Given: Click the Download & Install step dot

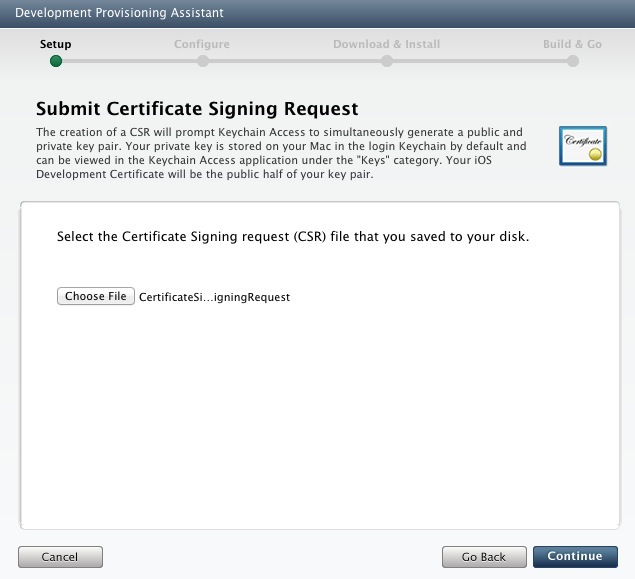Looking at the screenshot, I should pos(387,61).
